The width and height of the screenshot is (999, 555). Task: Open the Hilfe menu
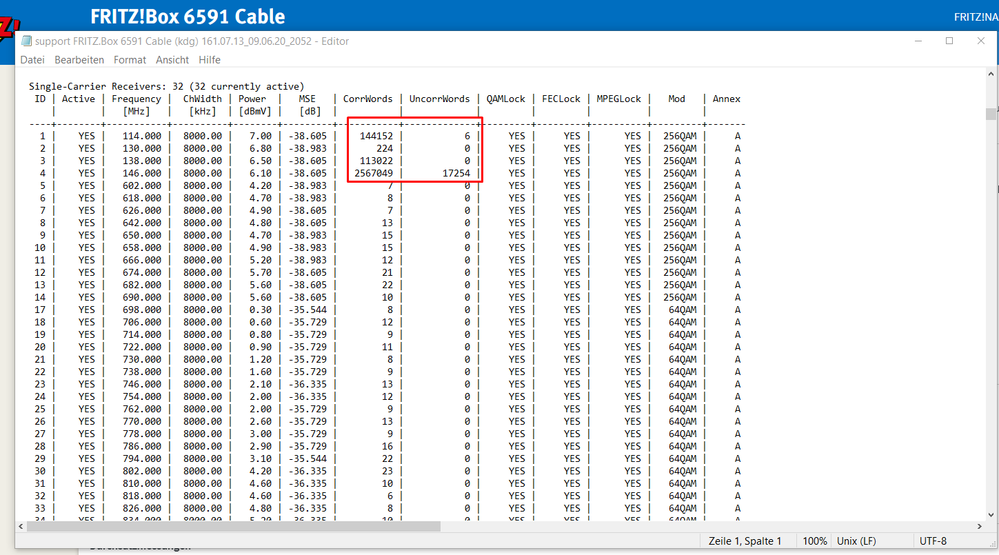point(209,60)
